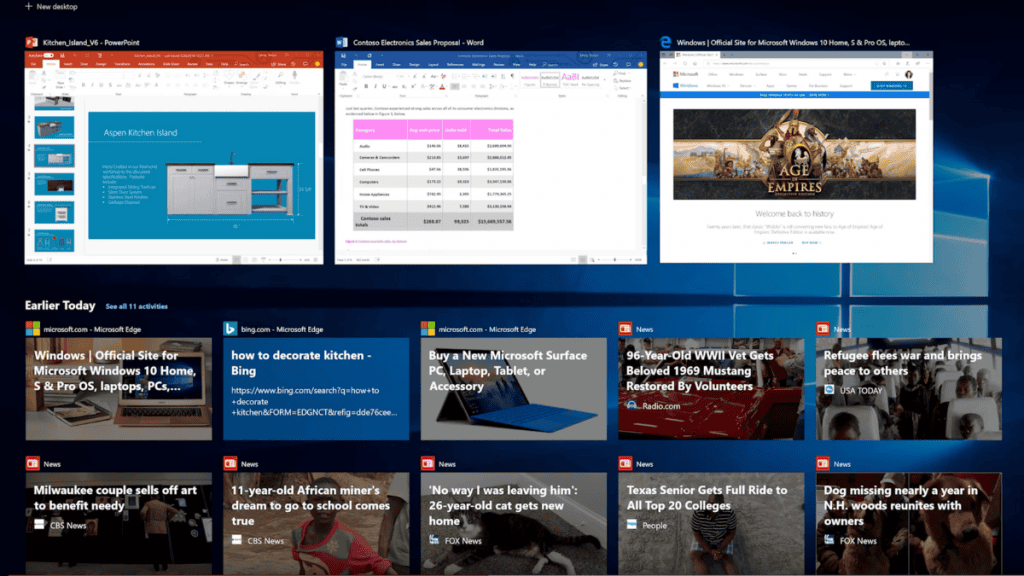Viewport: 1024px width, 576px height.
Task: Click Edge icon beside Windows Official Site title
Action: (x=665, y=42)
